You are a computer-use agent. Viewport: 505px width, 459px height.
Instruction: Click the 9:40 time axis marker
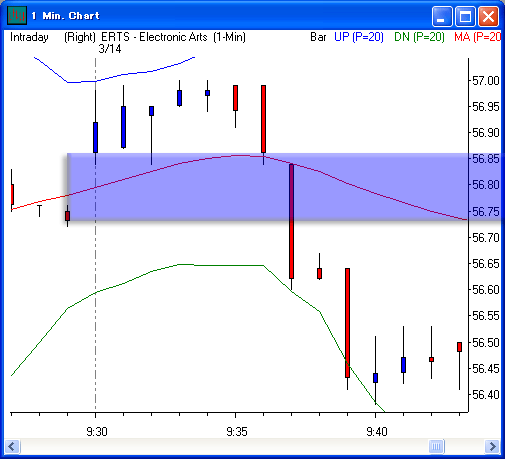pos(377,432)
